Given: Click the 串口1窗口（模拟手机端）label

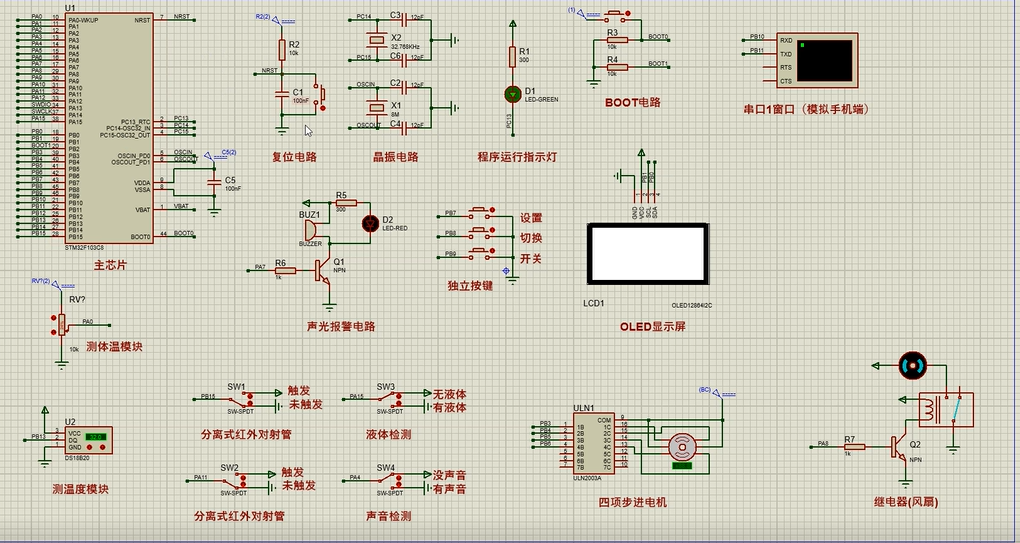Looking at the screenshot, I should pyautogui.click(x=807, y=109).
